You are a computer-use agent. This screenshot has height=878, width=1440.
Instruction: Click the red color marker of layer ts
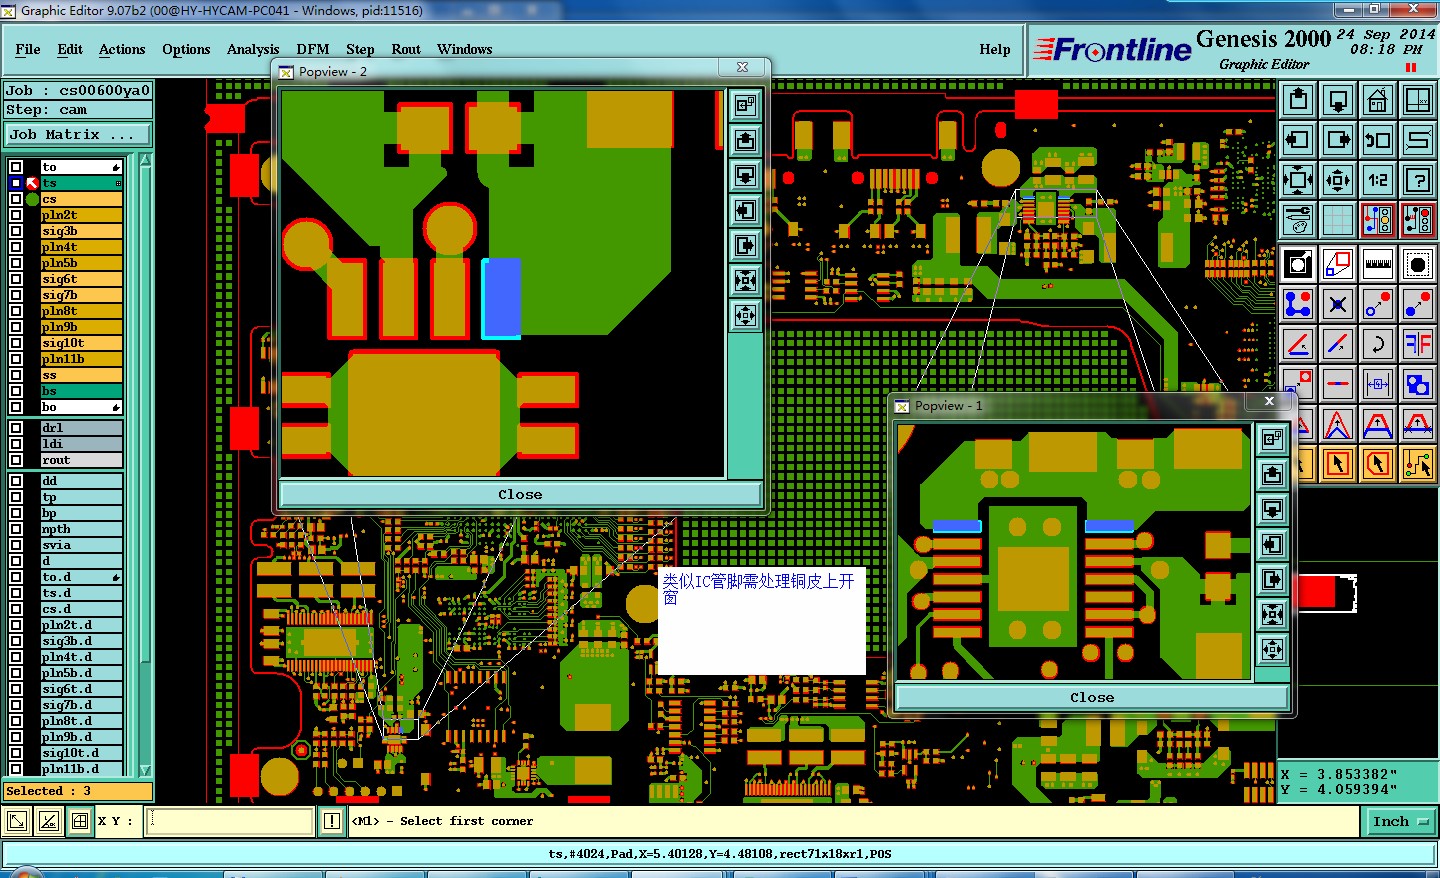pyautogui.click(x=32, y=183)
